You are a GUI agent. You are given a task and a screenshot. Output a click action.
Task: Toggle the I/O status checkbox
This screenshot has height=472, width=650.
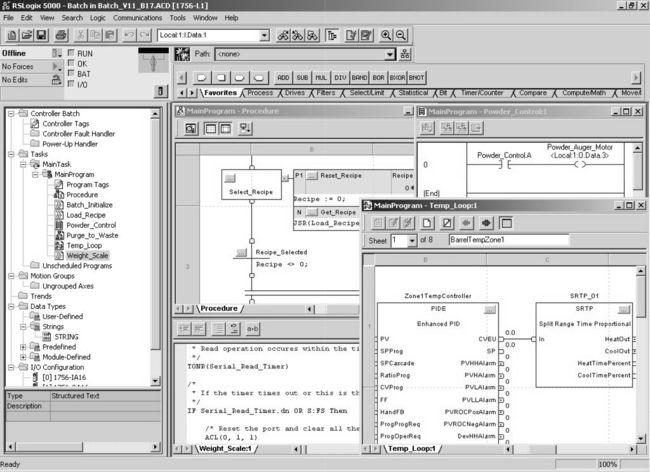point(71,84)
